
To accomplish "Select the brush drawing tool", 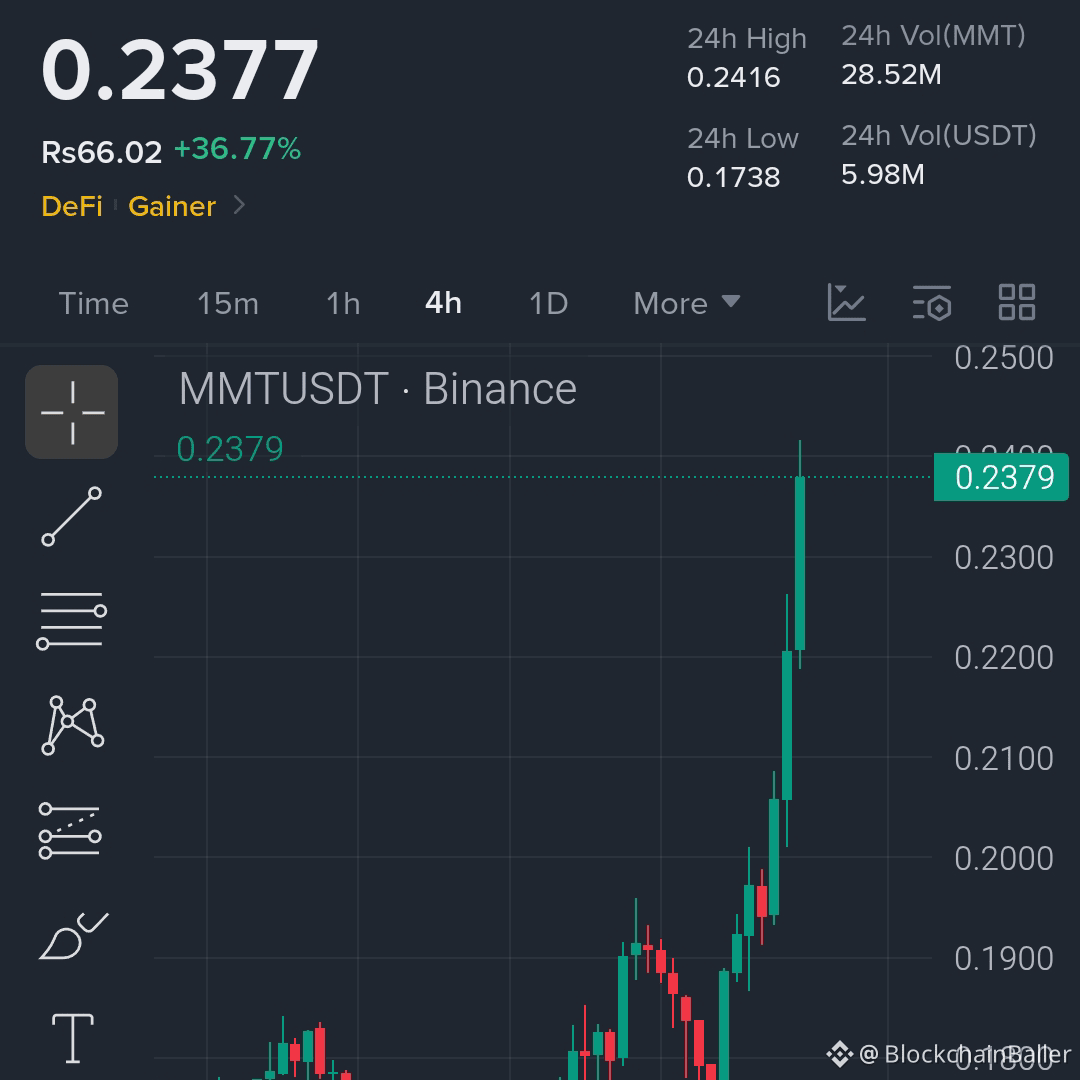I will (x=73, y=935).
